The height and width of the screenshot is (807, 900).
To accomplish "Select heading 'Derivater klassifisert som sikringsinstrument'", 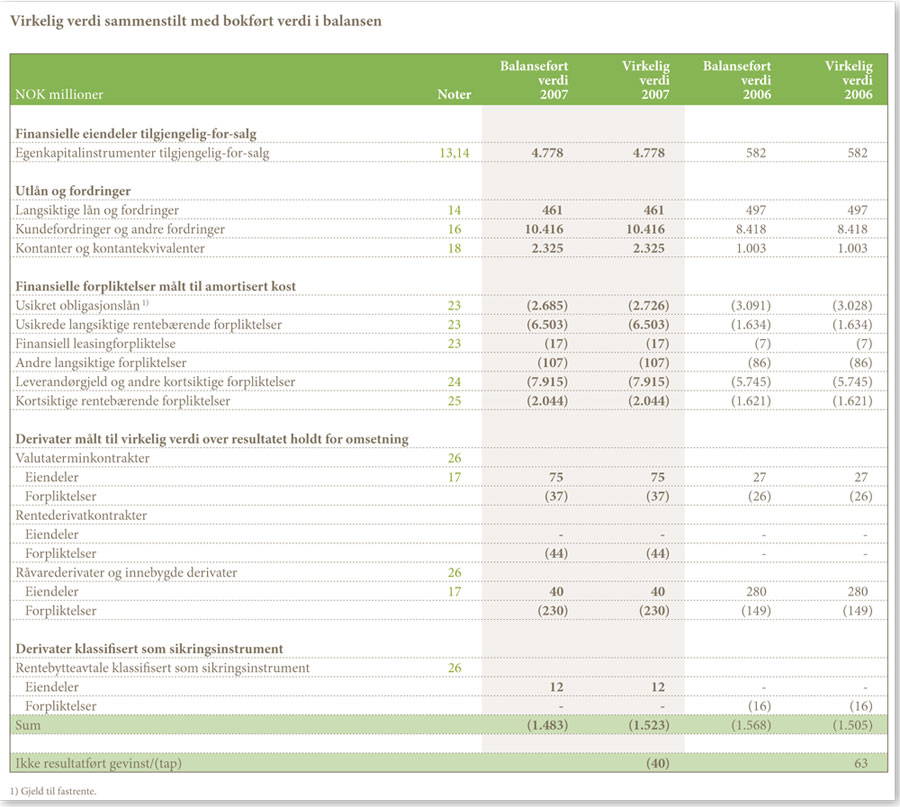I will [149, 649].
